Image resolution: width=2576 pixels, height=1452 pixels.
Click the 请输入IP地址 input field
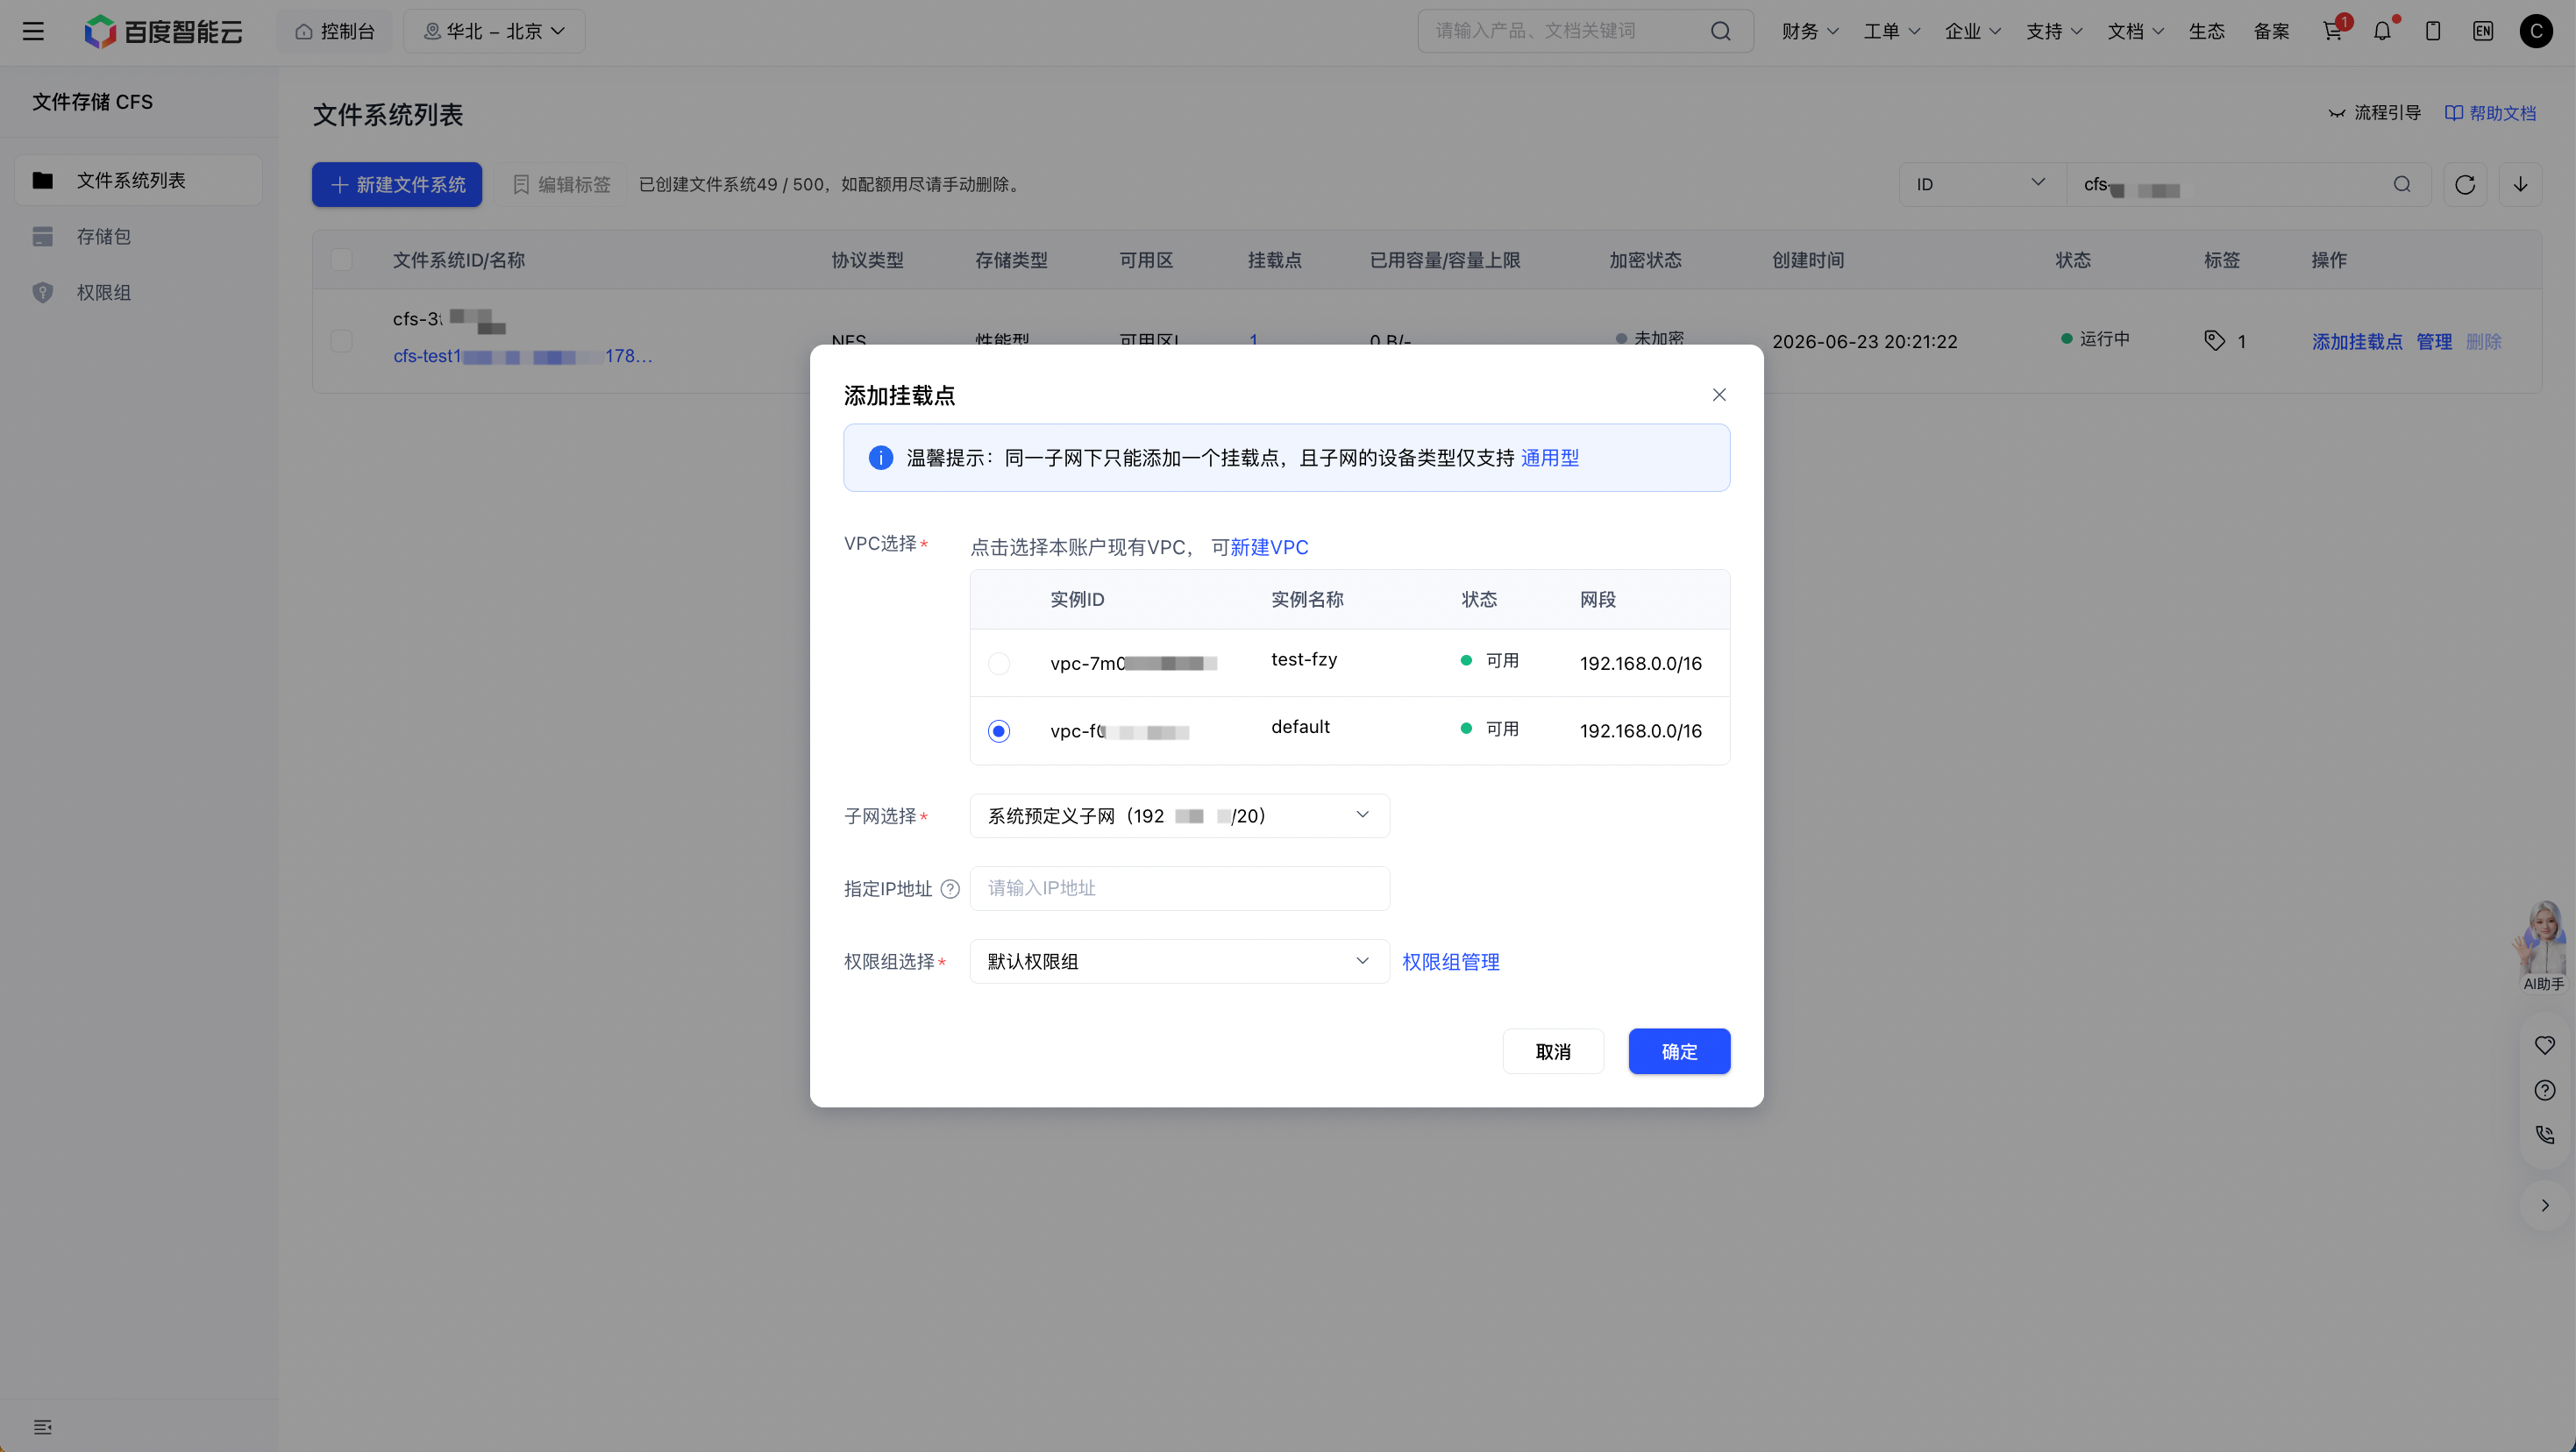point(1179,888)
